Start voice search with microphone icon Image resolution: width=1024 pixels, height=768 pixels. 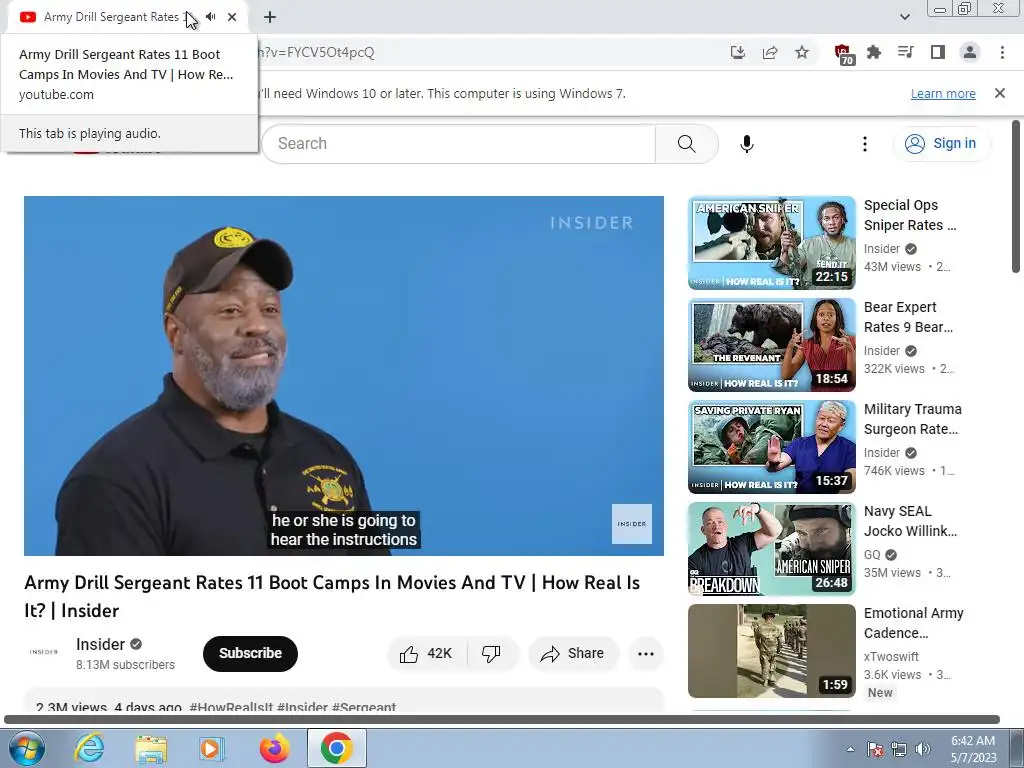[747, 144]
